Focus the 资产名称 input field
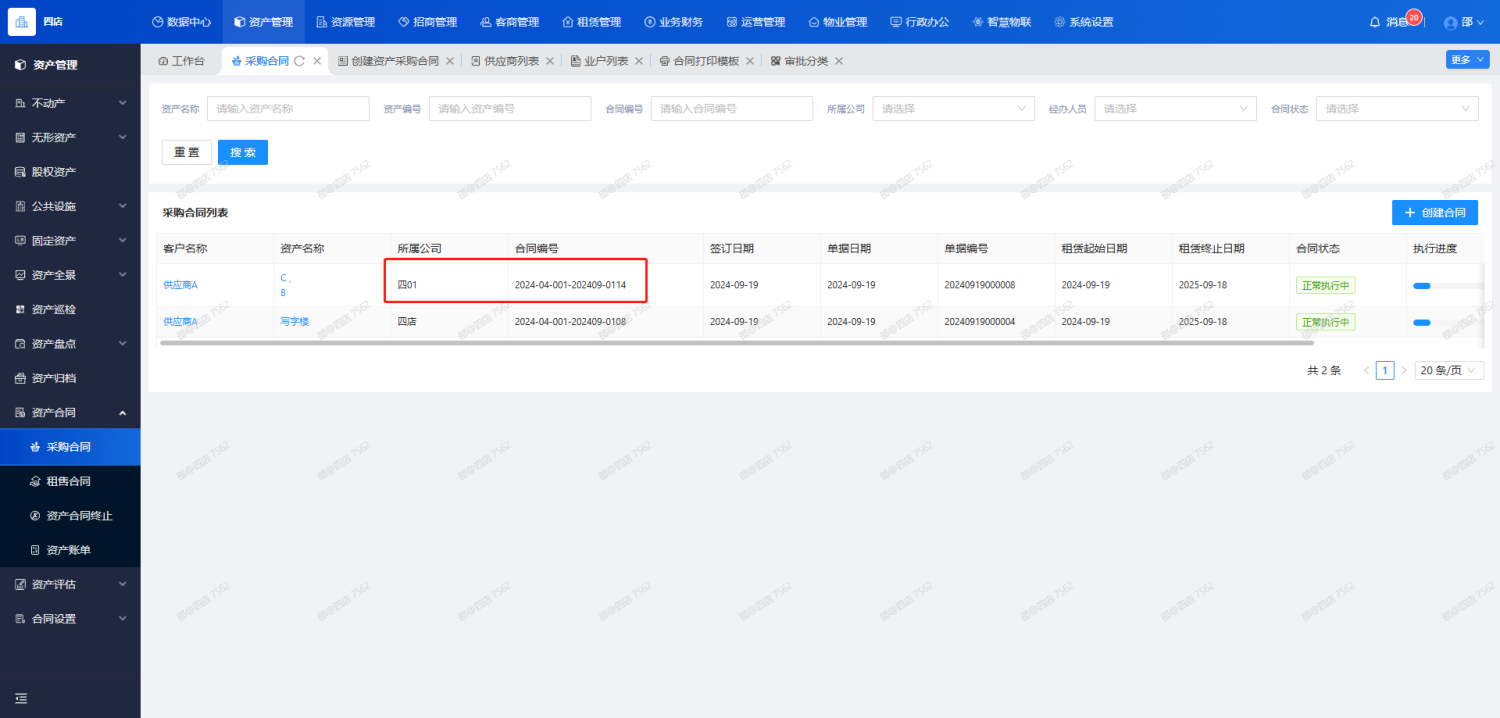Image resolution: width=1500 pixels, height=718 pixels. pos(288,109)
